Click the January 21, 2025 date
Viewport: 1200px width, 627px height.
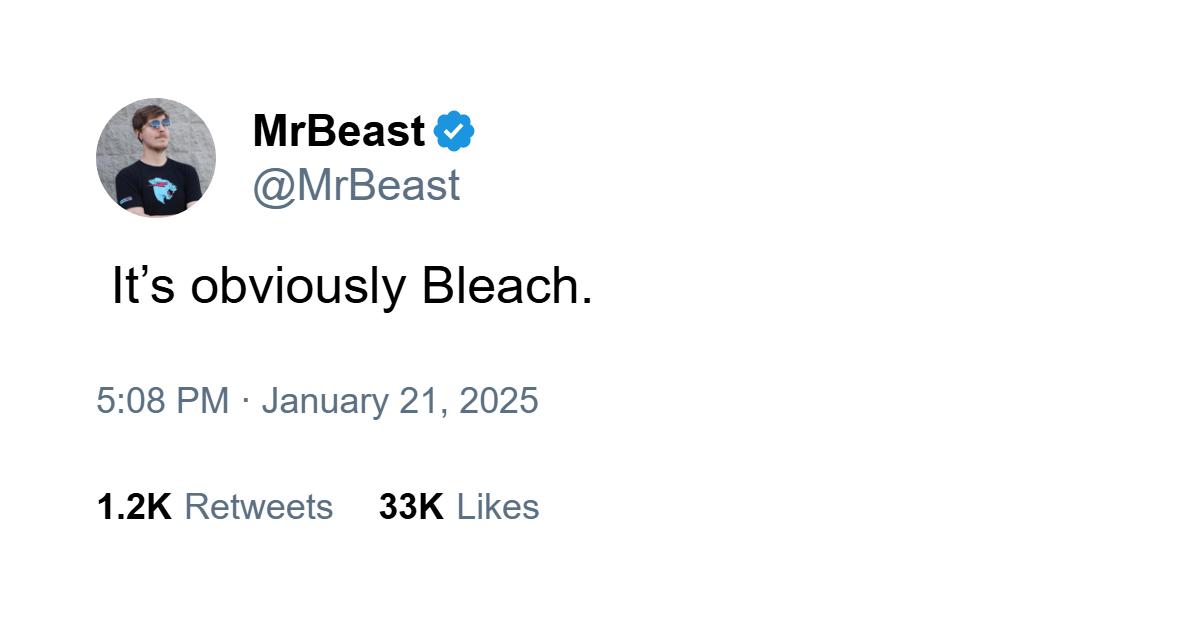pyautogui.click(x=400, y=401)
